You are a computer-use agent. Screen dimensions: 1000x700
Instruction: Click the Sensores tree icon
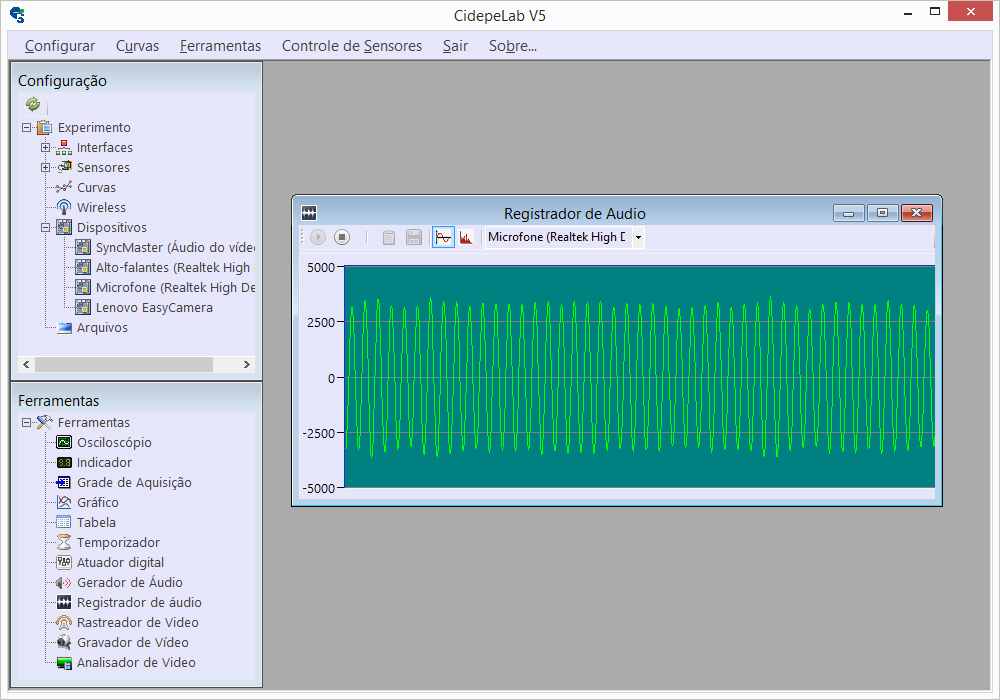64,167
